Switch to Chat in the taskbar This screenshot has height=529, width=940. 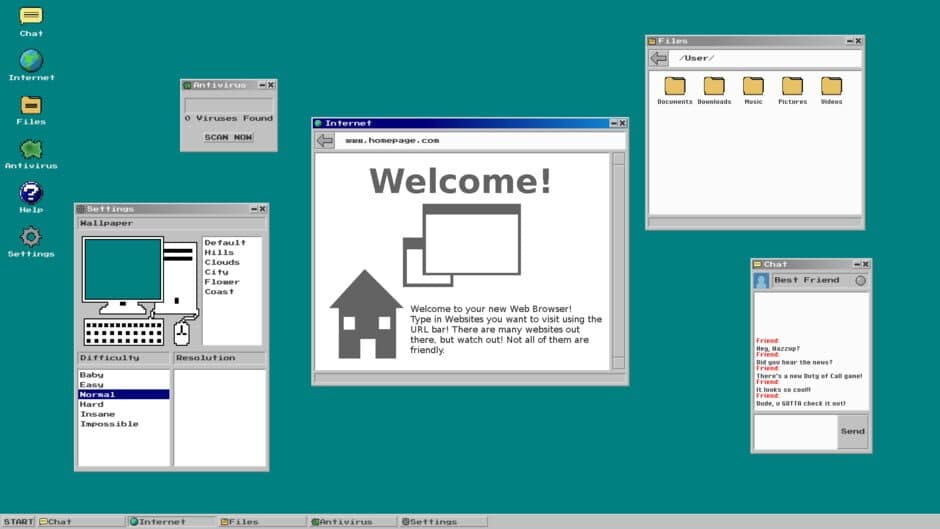coord(81,522)
